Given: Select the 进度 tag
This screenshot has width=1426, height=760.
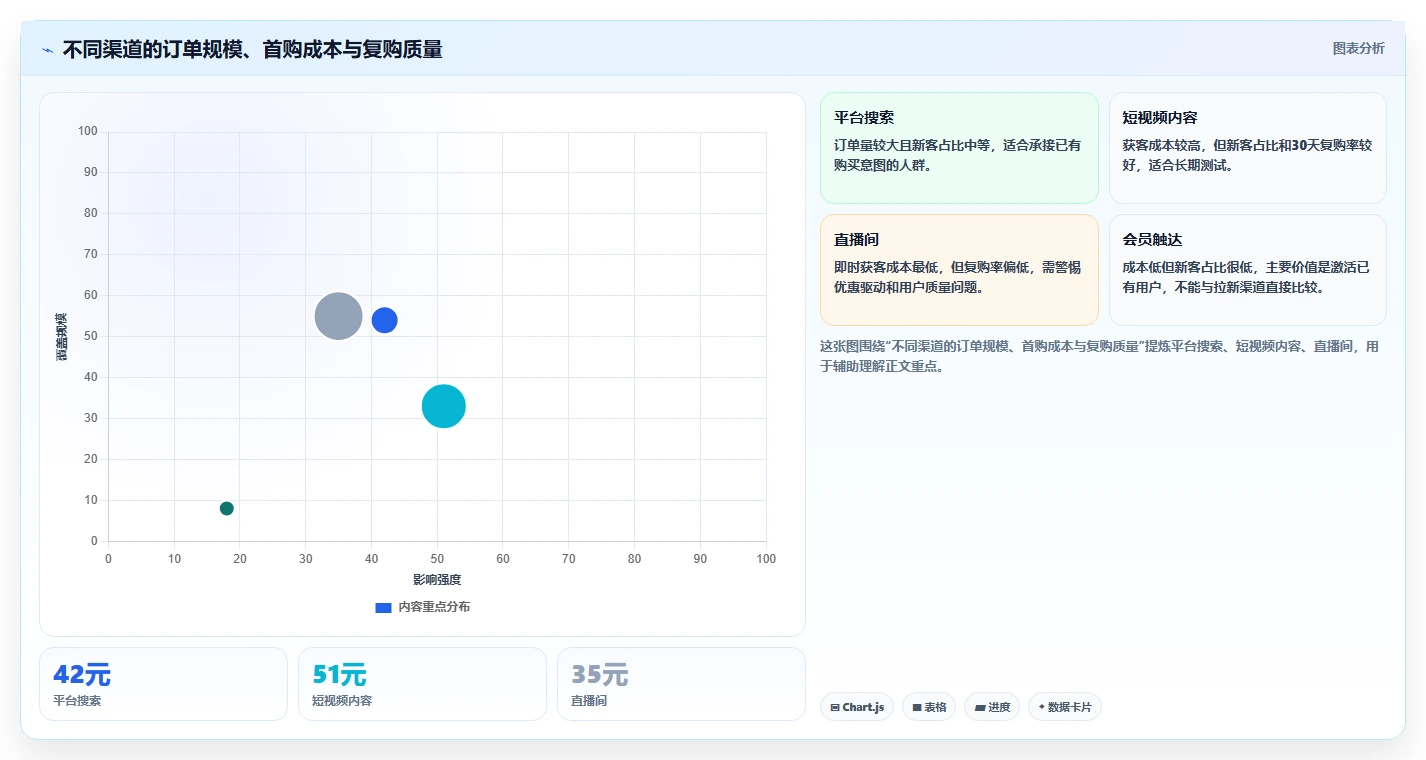Looking at the screenshot, I should coord(992,707).
